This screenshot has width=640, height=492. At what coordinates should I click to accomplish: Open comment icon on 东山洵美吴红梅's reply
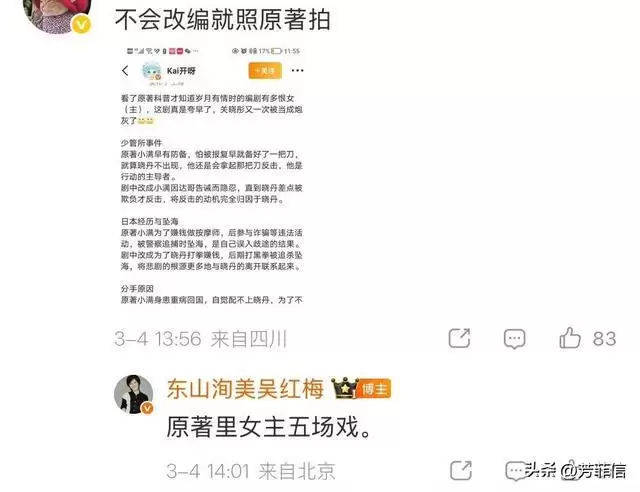click(516, 471)
